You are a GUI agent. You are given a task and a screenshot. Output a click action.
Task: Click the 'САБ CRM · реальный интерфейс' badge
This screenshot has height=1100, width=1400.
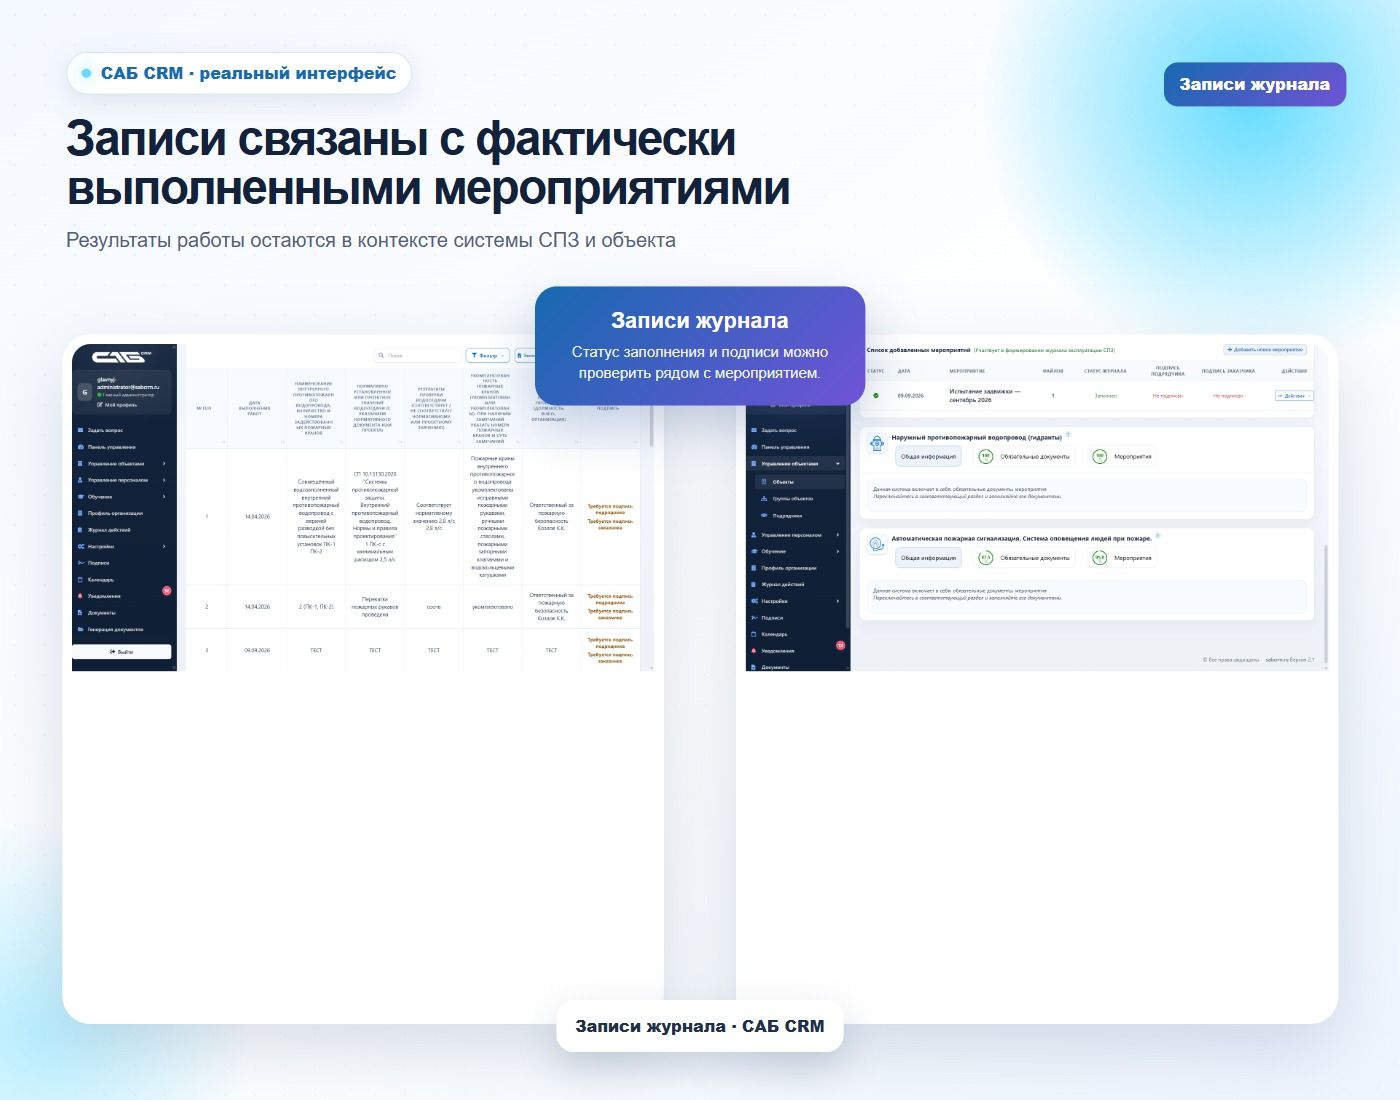tap(239, 73)
